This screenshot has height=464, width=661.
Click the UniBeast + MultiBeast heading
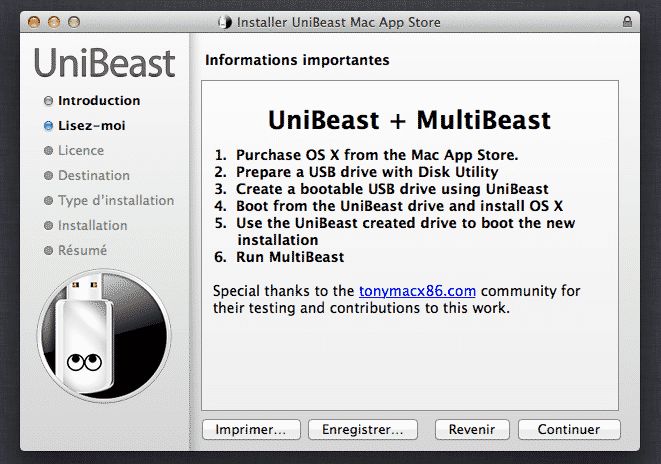point(409,120)
